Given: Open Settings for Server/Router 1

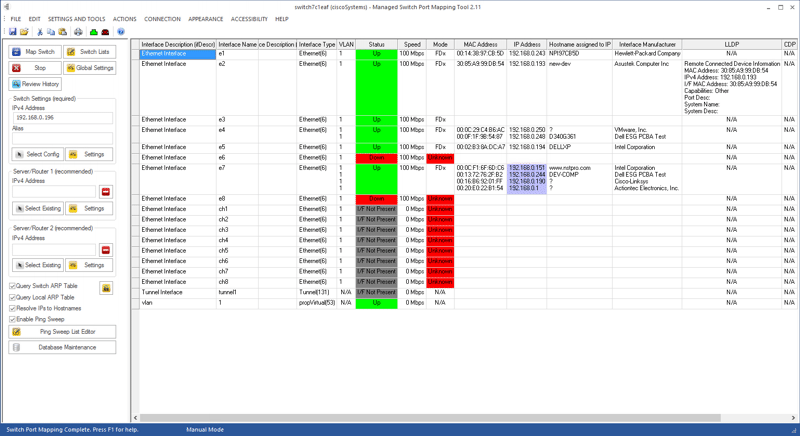Looking at the screenshot, I should (x=89, y=208).
